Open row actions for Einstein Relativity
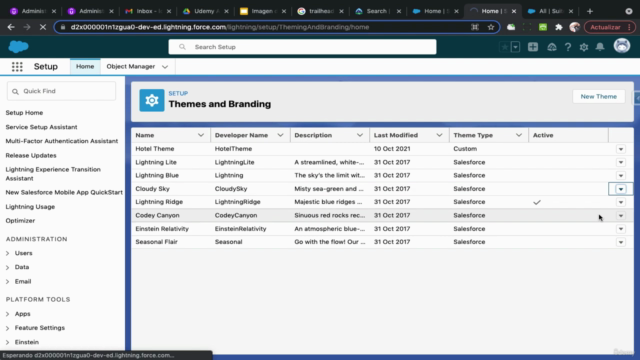Screen dimensions: 640x360 click(x=620, y=229)
